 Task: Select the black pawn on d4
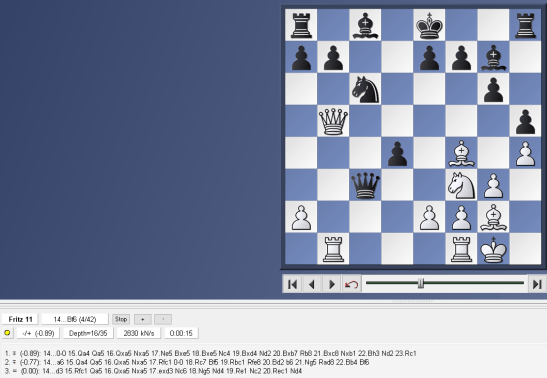click(397, 153)
